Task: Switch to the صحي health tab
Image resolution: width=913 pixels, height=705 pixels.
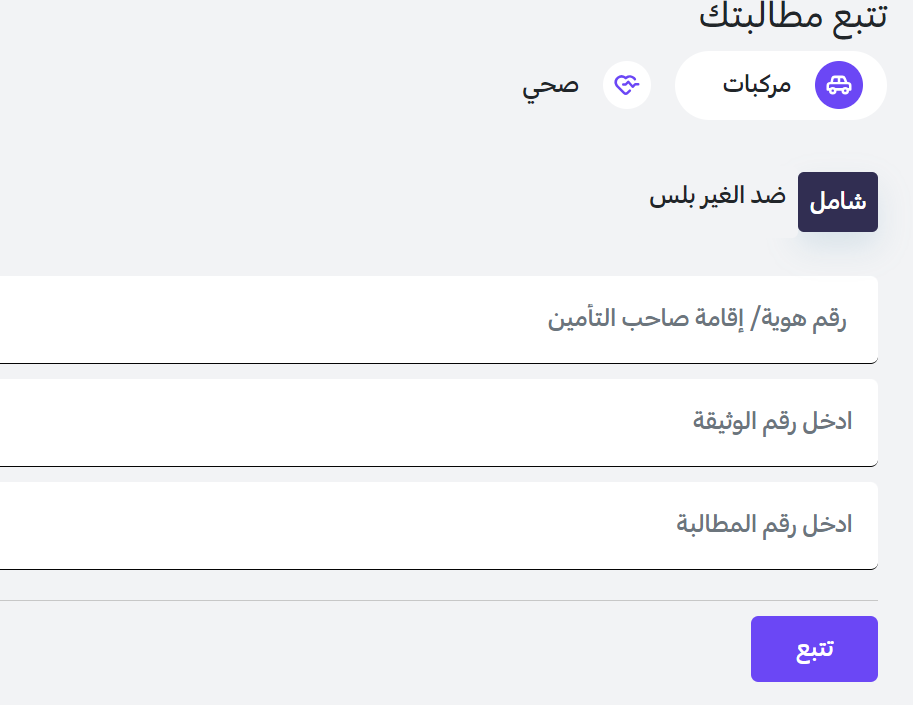Action: pos(550,85)
